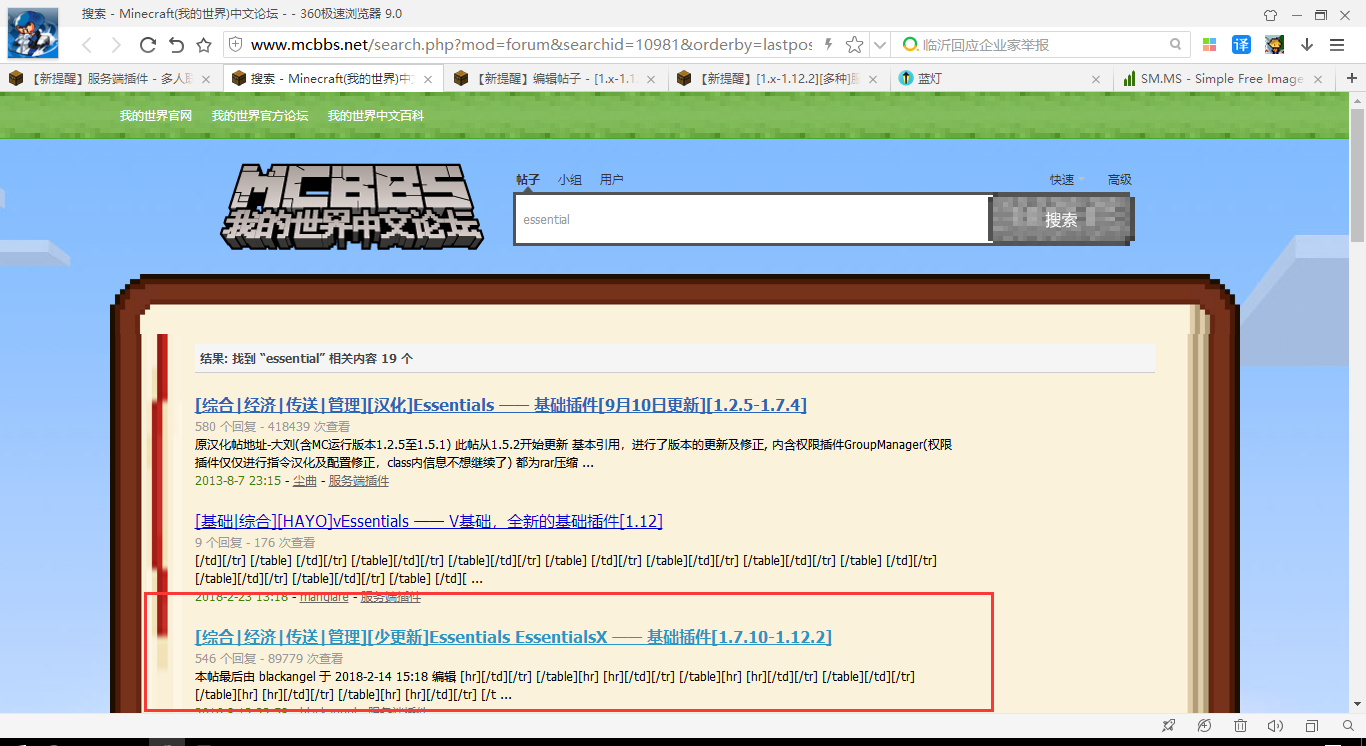Viewport: 1366px width, 746px height.
Task: Click the 搜索 button
Action: [1062, 219]
